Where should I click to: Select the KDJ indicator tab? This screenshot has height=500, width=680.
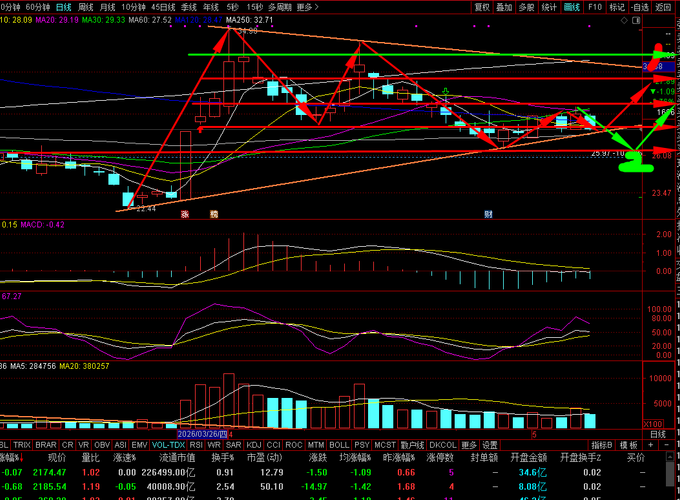point(254,445)
